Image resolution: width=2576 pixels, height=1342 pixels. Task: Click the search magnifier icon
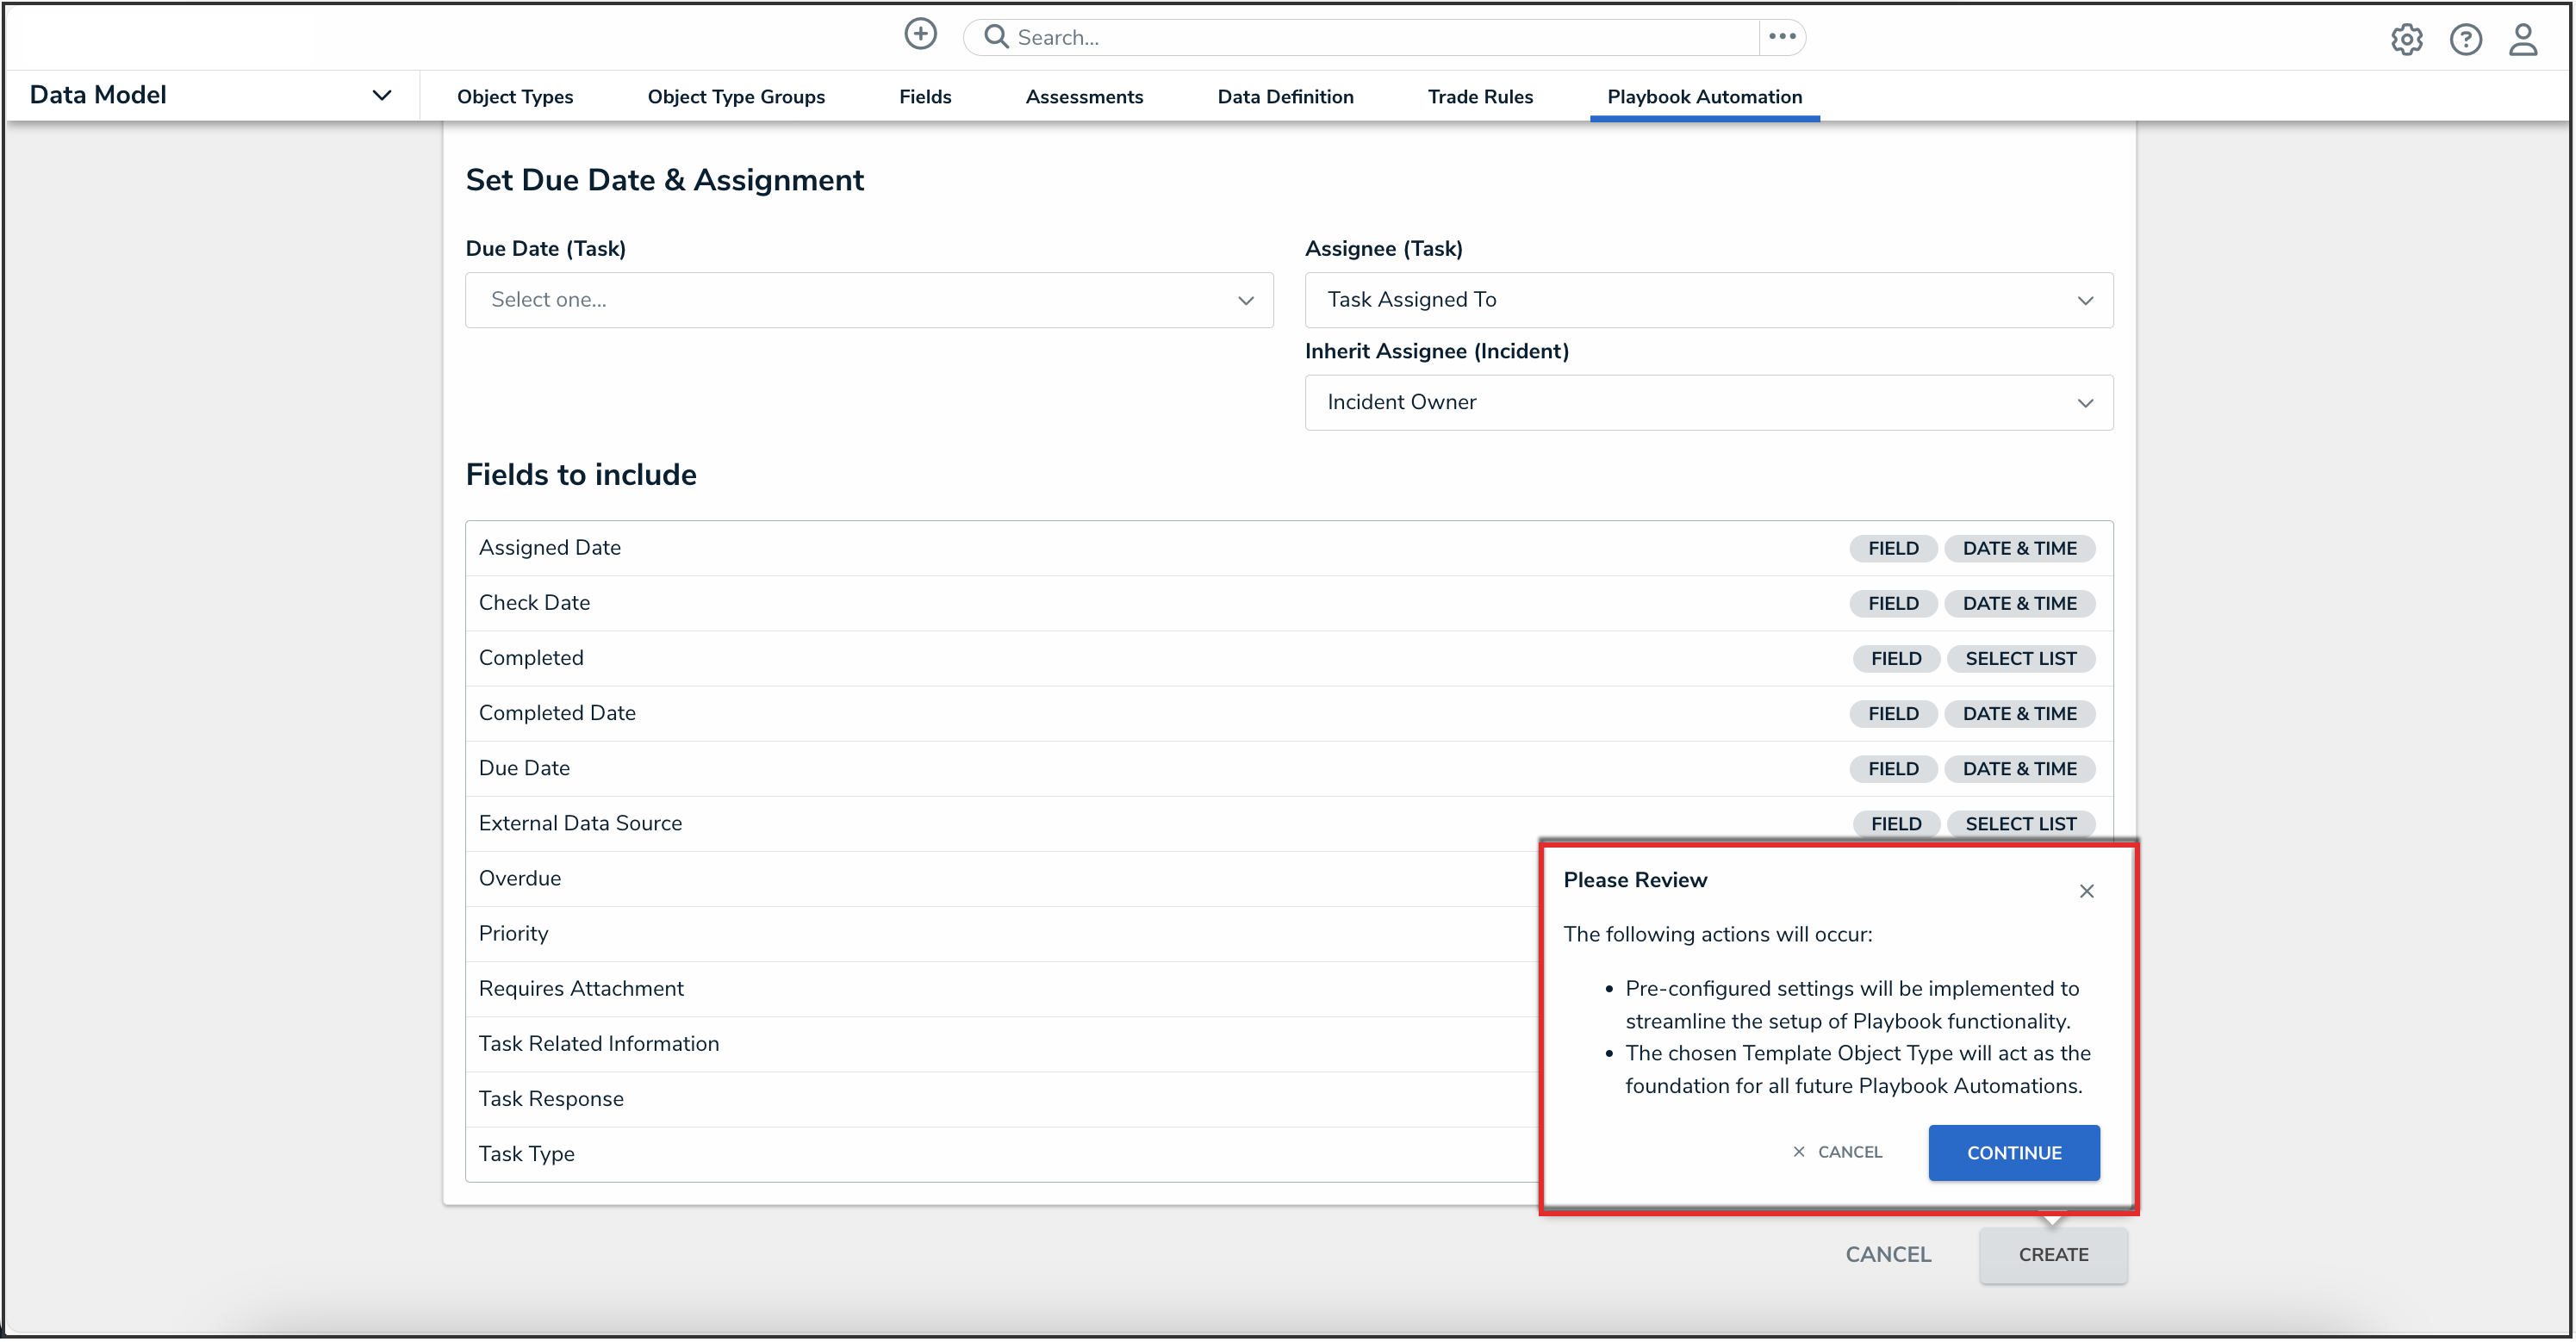(x=995, y=37)
